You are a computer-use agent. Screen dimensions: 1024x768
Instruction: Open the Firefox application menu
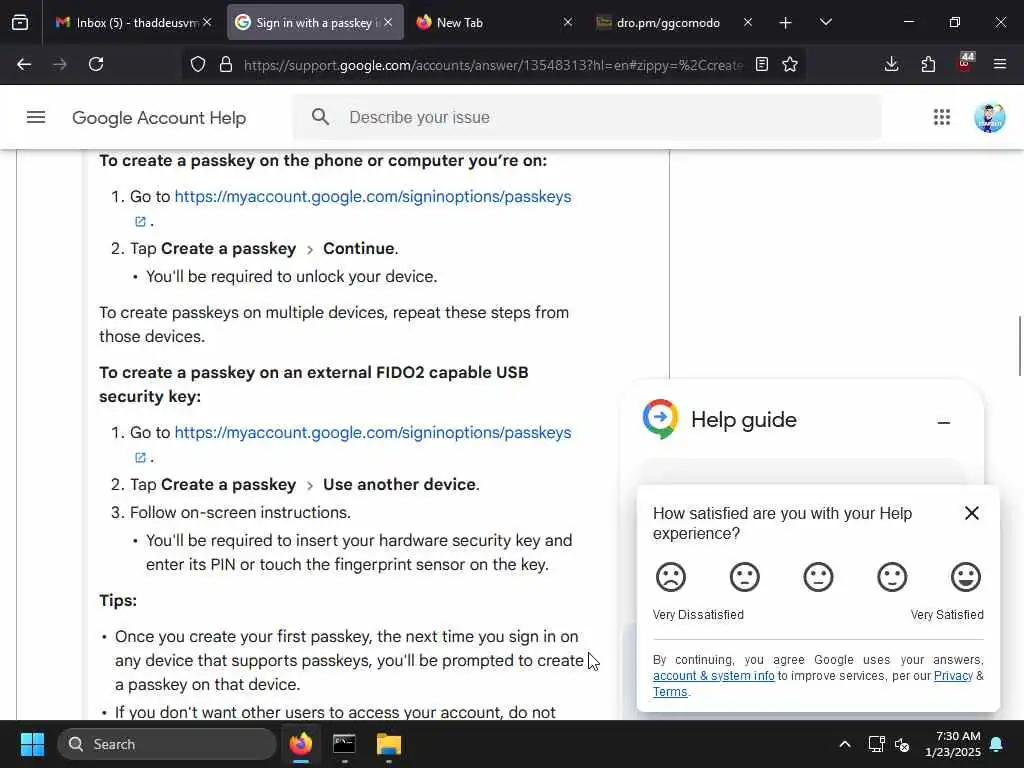1000,64
